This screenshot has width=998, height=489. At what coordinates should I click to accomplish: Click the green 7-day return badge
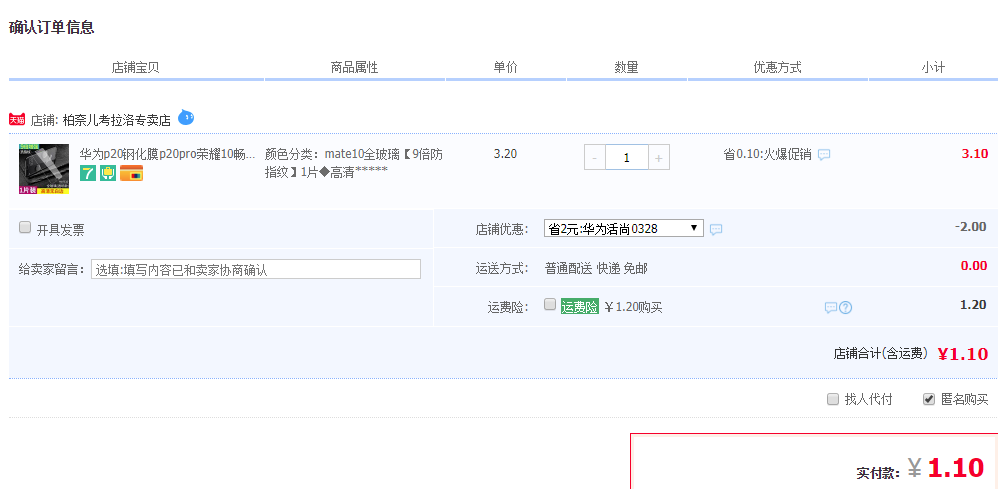(x=88, y=173)
